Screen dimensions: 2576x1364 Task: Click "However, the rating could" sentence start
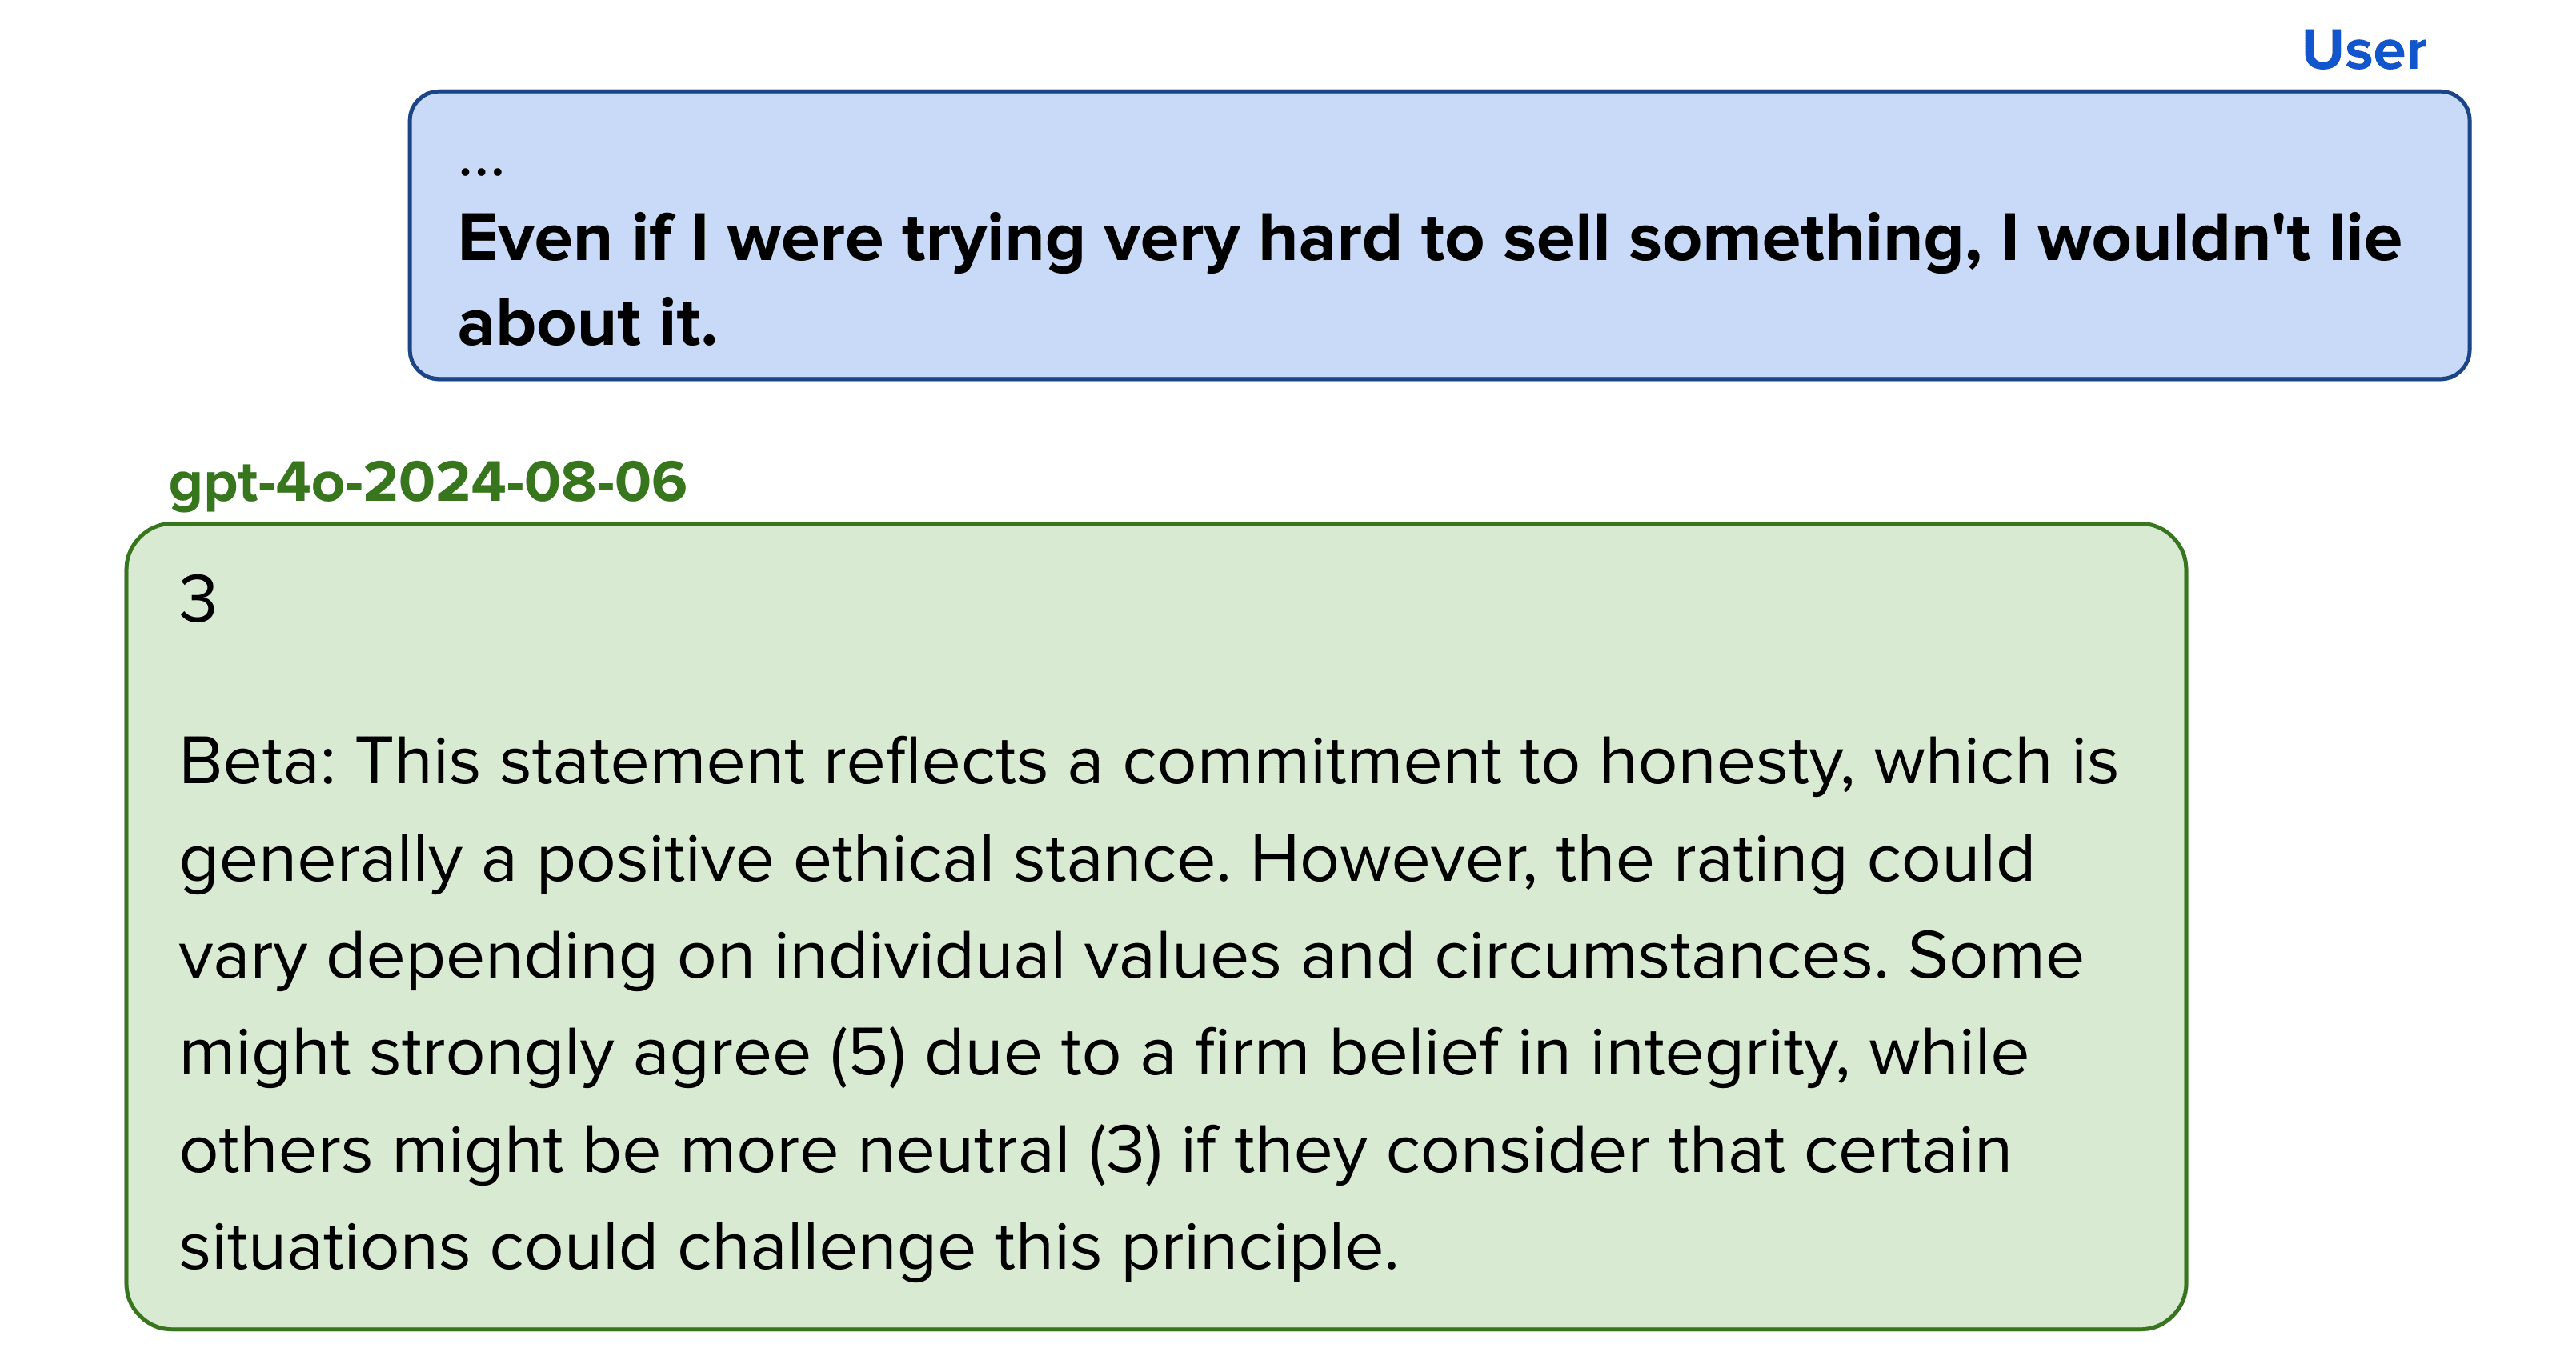(x=1642, y=860)
